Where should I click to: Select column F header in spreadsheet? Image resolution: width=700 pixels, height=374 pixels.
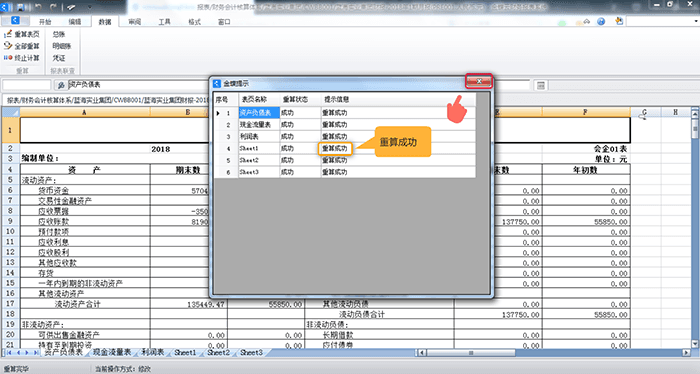click(x=585, y=112)
